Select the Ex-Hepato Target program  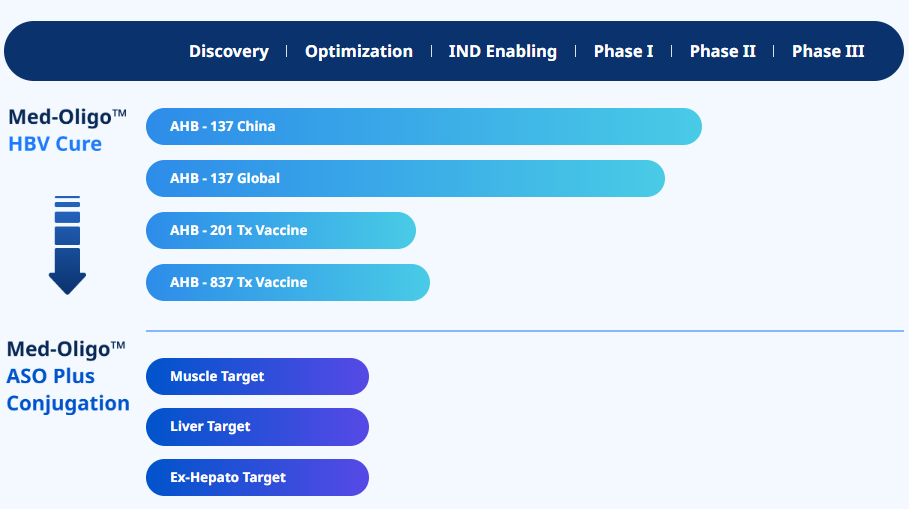(257, 477)
